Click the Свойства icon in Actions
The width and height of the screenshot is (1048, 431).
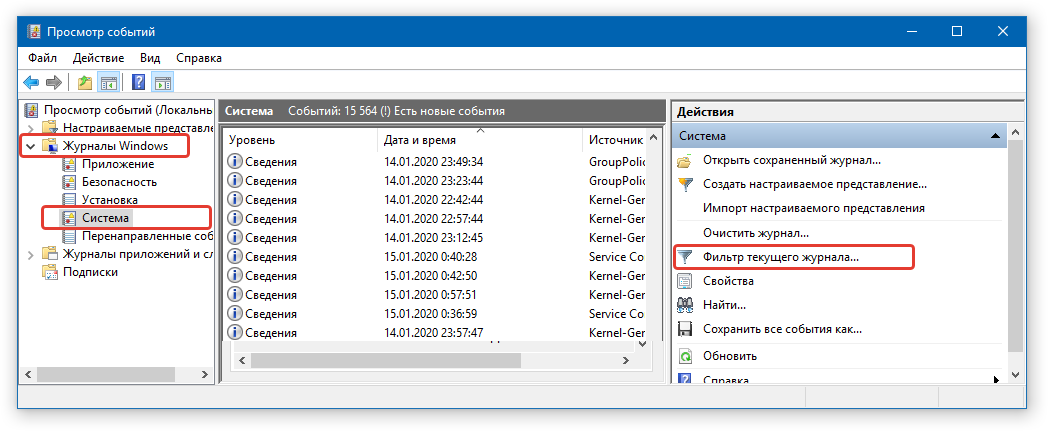point(685,281)
